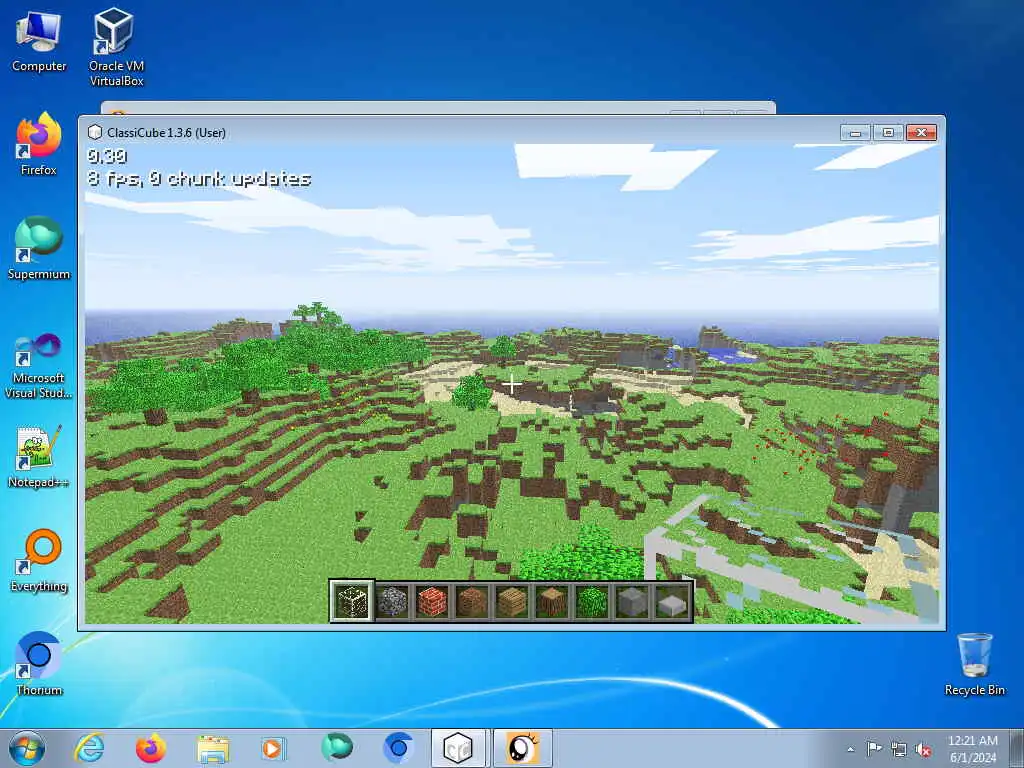Select the Oracle VM VirtualBox desktop shortcut

pyautogui.click(x=116, y=47)
